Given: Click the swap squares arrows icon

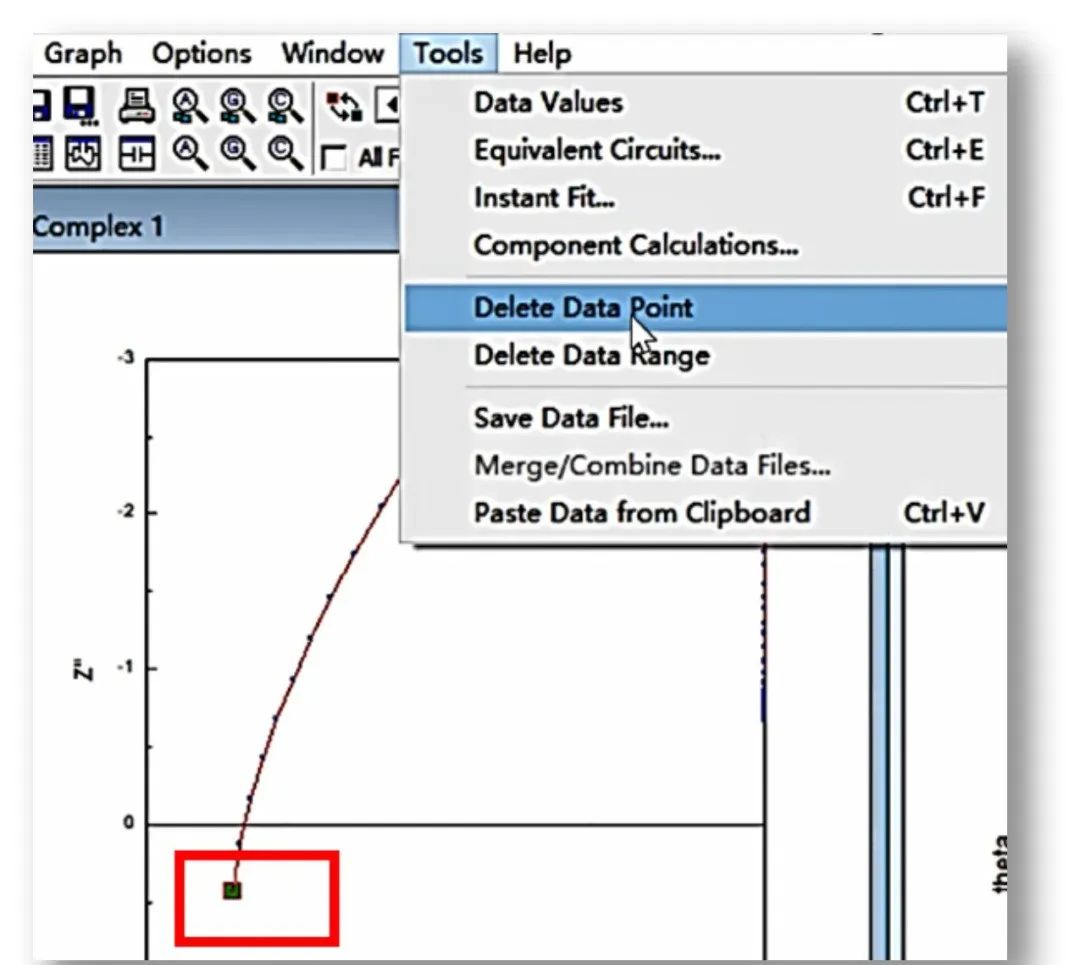Looking at the screenshot, I should click(x=344, y=107).
